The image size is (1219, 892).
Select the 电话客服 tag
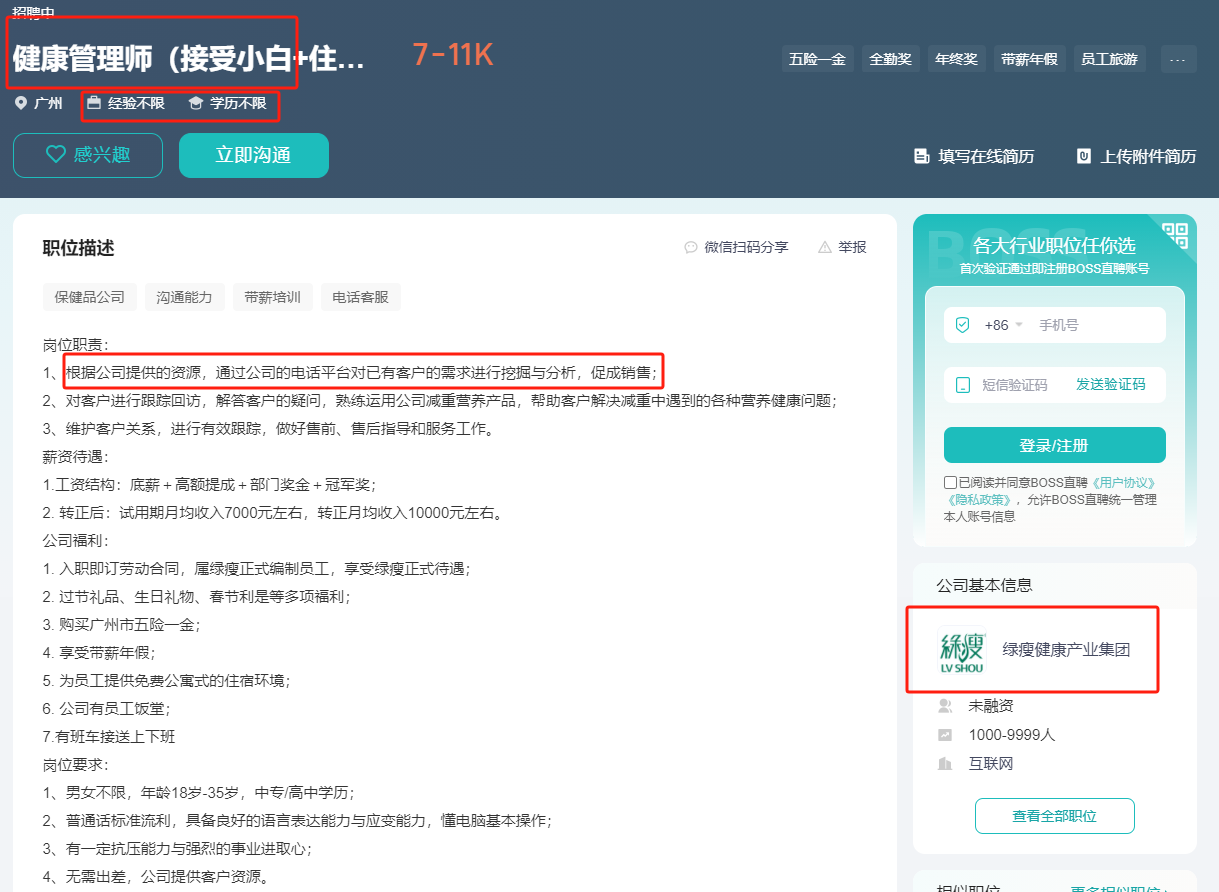click(360, 297)
